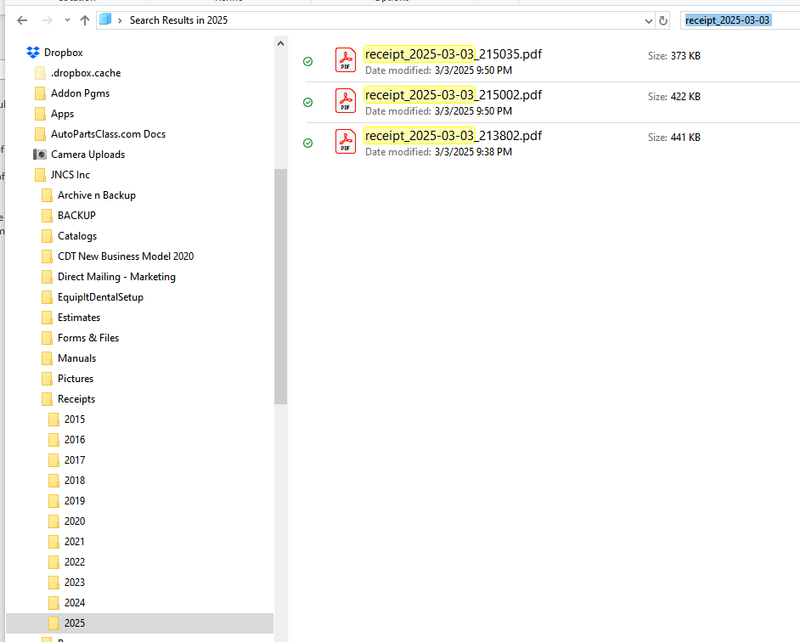Click the Camera Uploads camera icon
Image resolution: width=800 pixels, height=642 pixels.
pos(40,154)
